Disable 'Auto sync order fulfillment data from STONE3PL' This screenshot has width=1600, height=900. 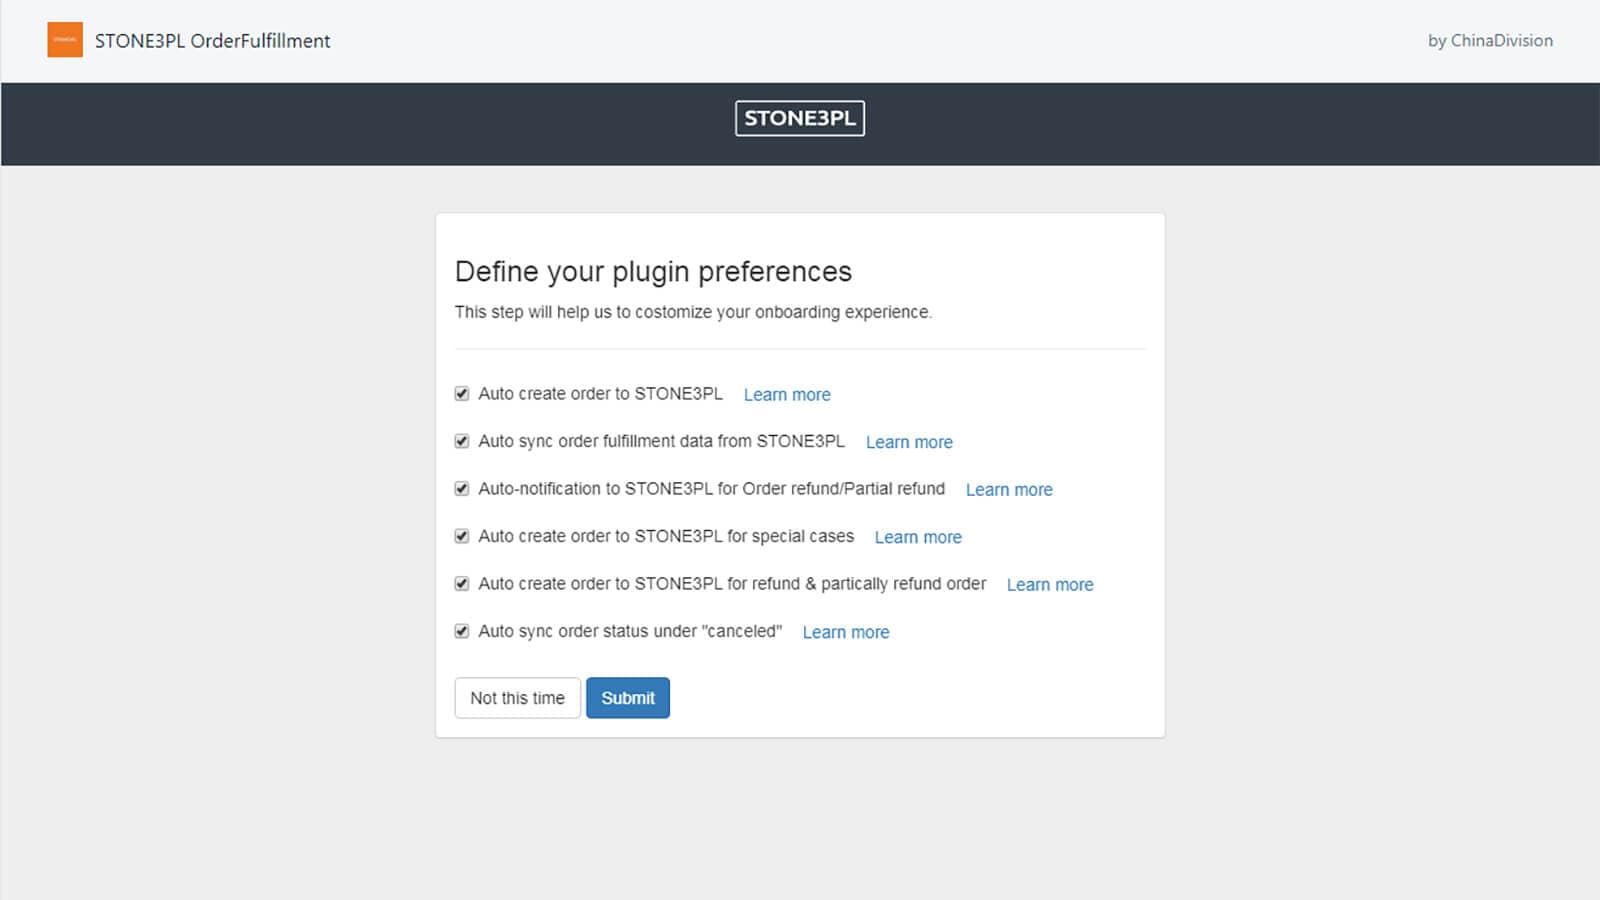click(461, 441)
